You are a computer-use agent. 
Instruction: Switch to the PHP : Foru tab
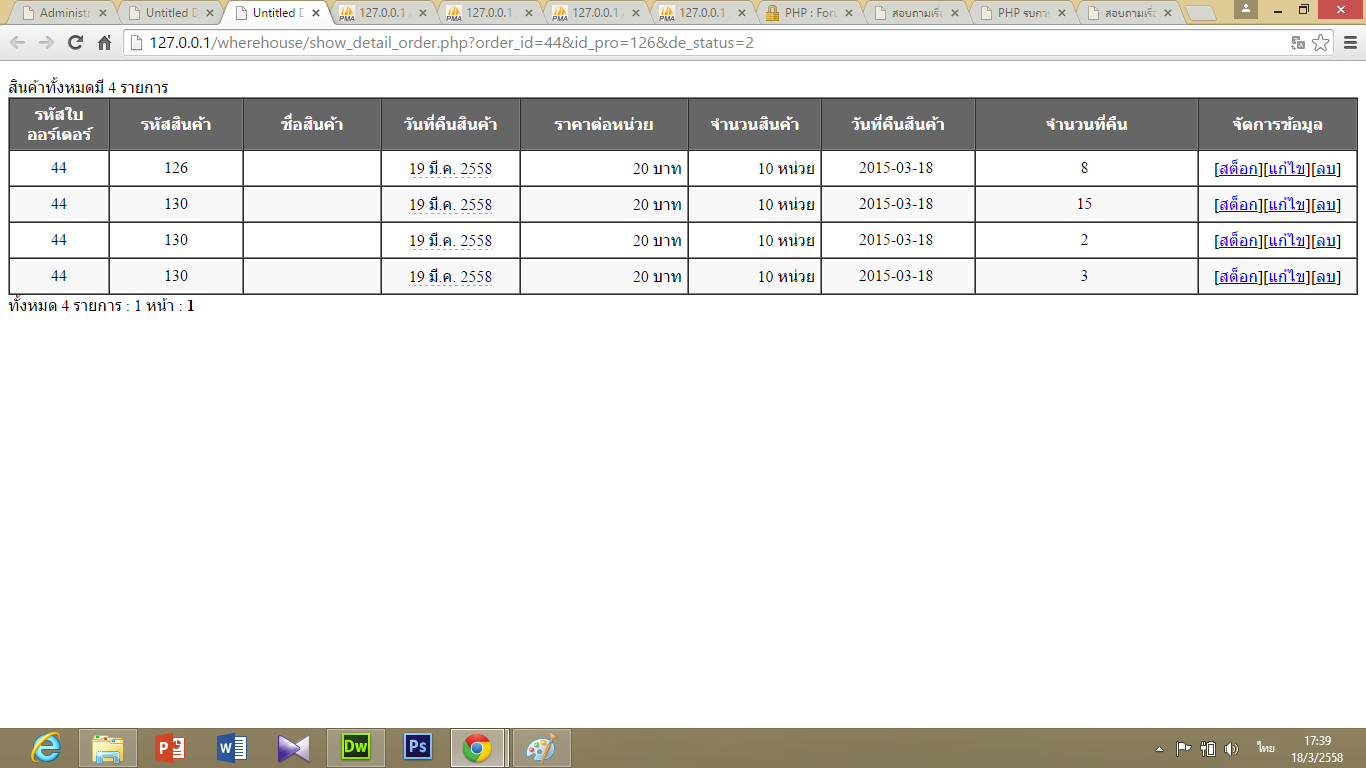[x=811, y=13]
